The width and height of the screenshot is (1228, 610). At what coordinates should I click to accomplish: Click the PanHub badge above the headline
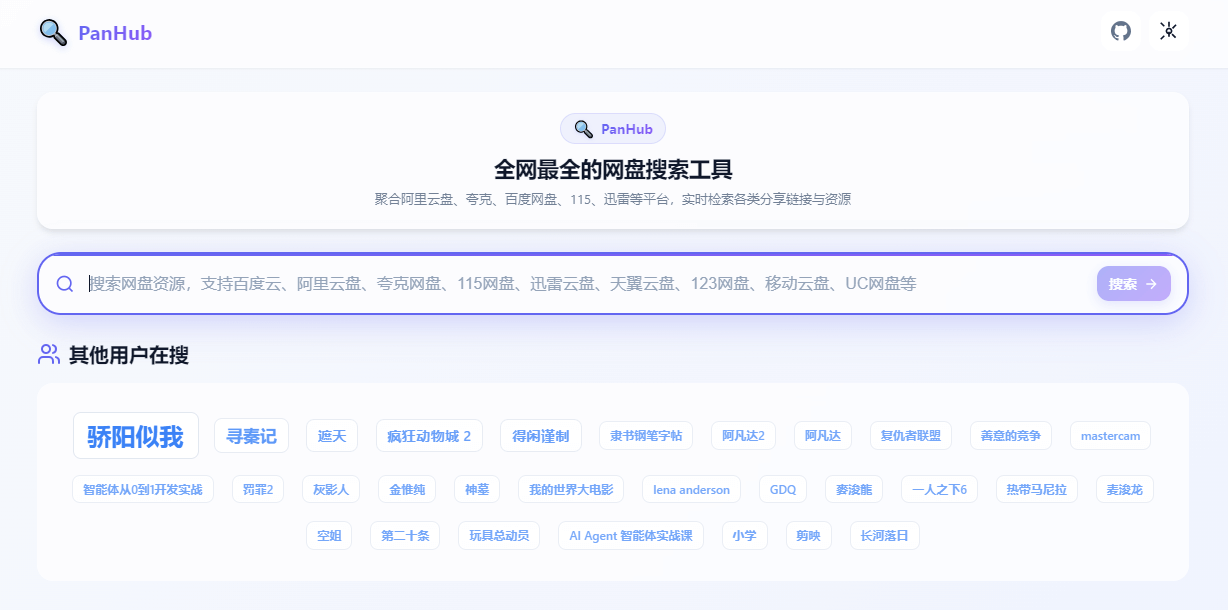pos(613,129)
